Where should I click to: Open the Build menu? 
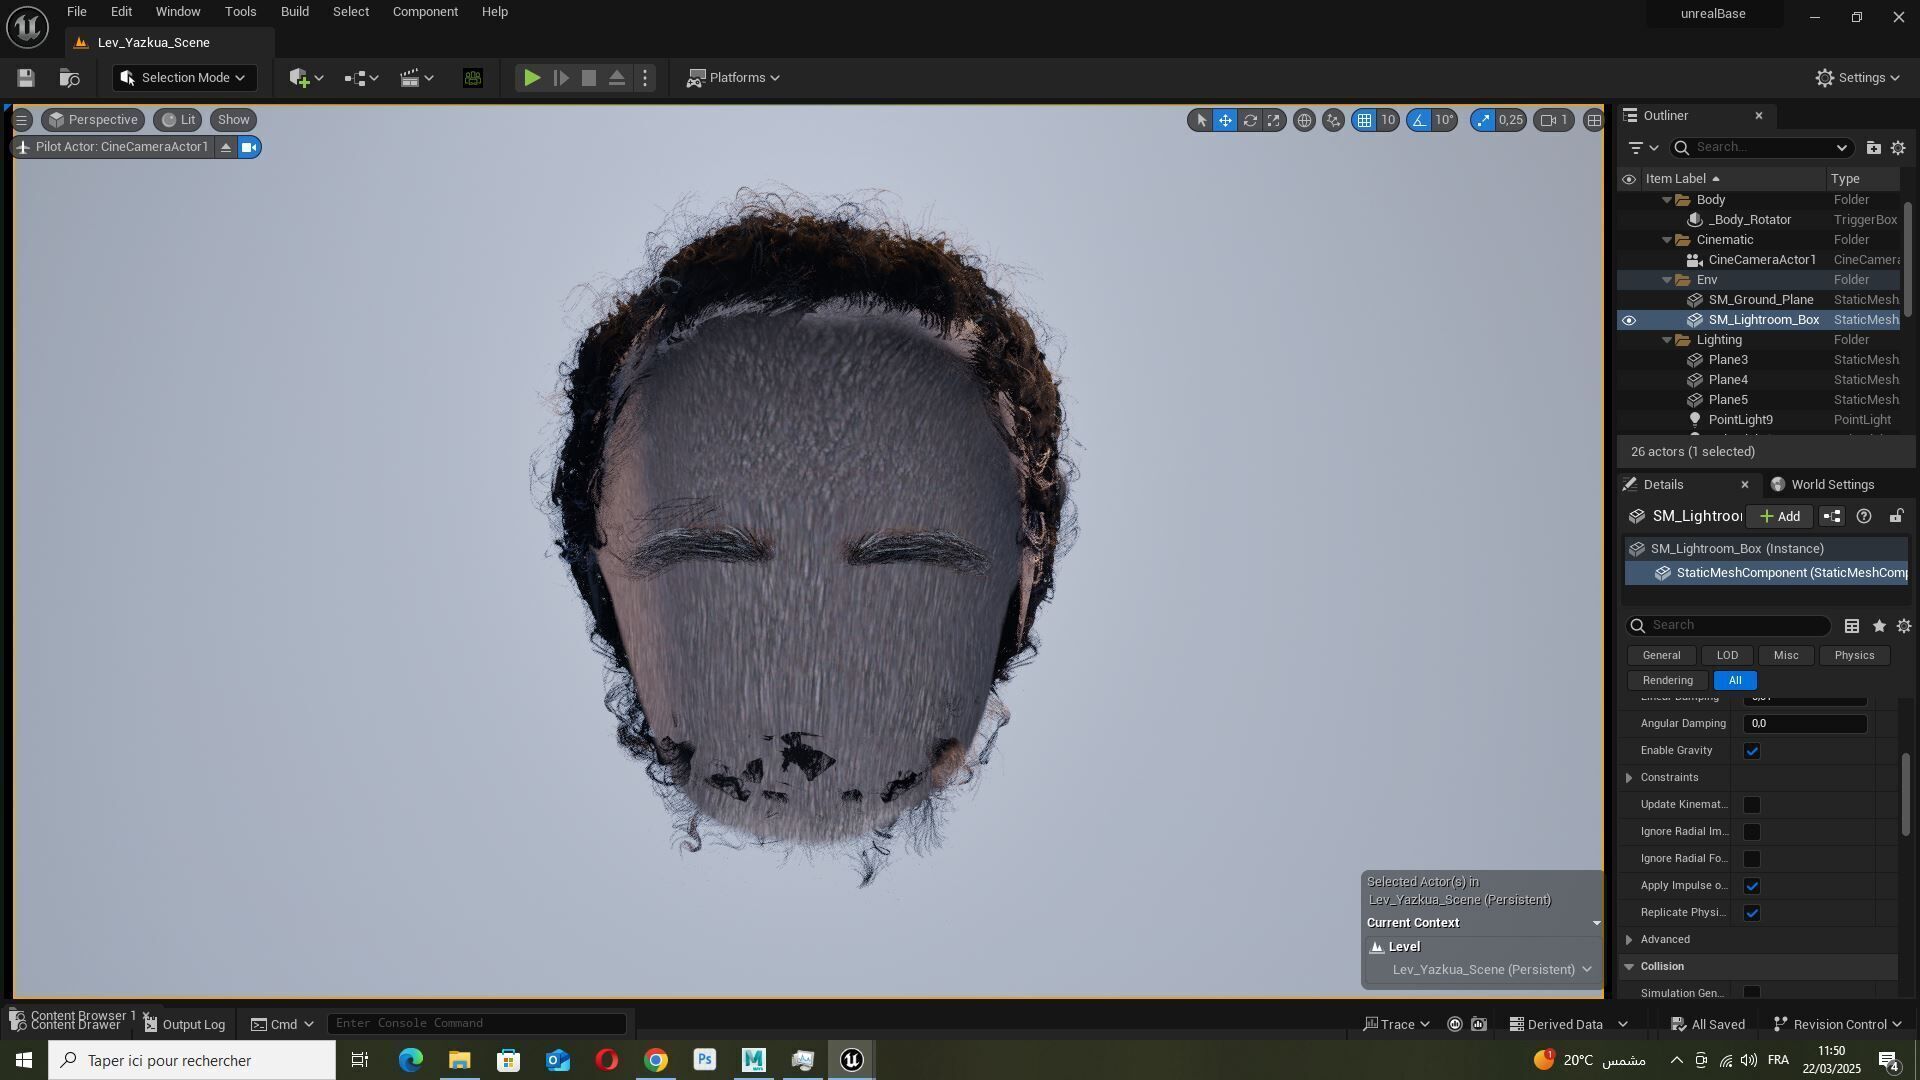295,12
